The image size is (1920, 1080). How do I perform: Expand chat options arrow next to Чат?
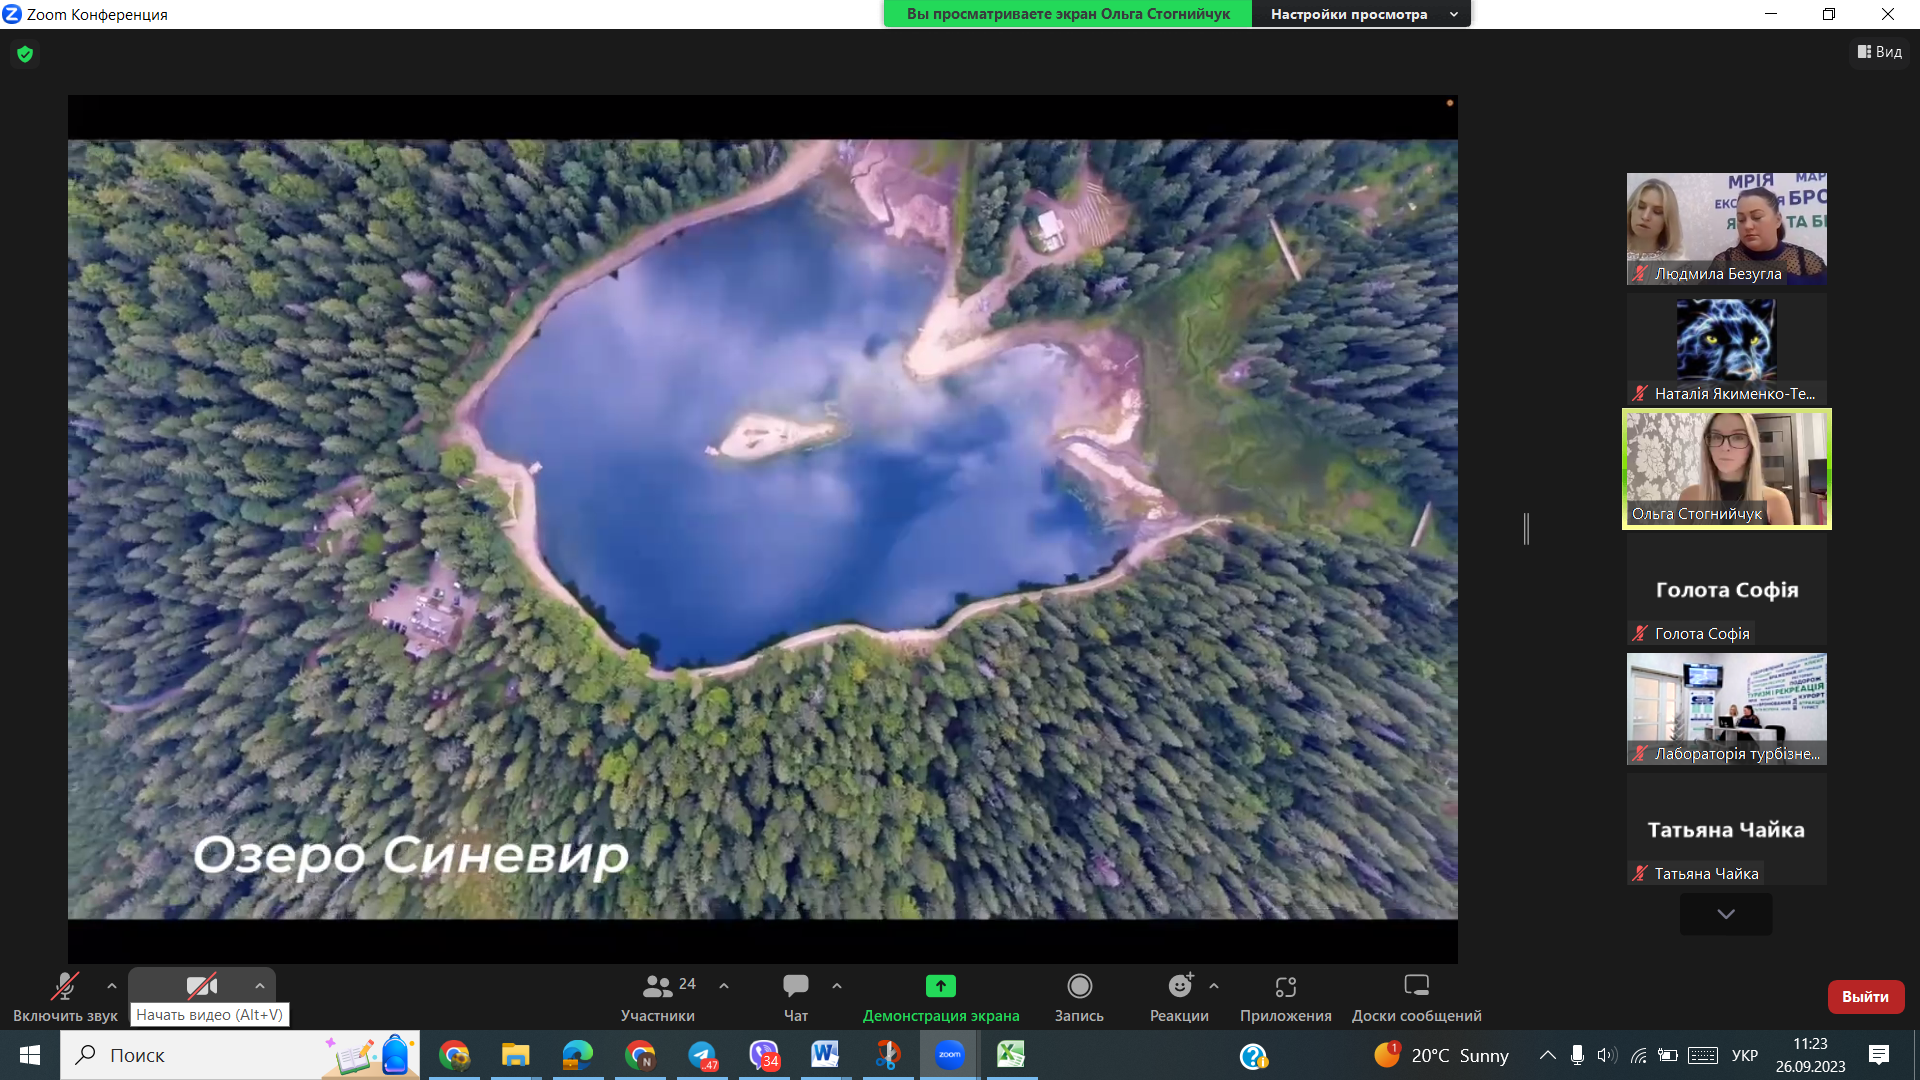tap(837, 986)
